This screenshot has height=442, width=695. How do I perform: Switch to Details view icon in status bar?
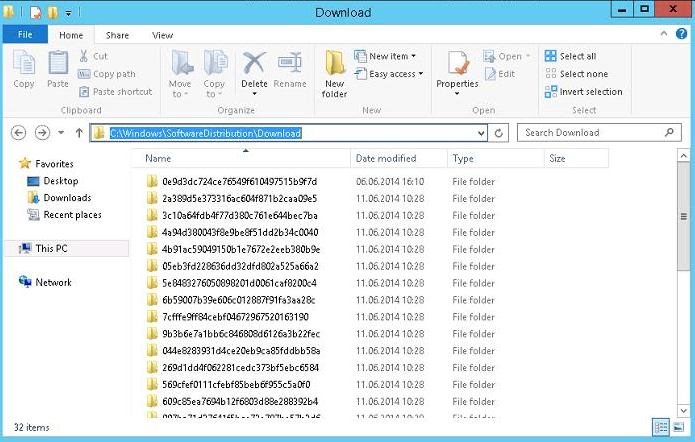(661, 427)
